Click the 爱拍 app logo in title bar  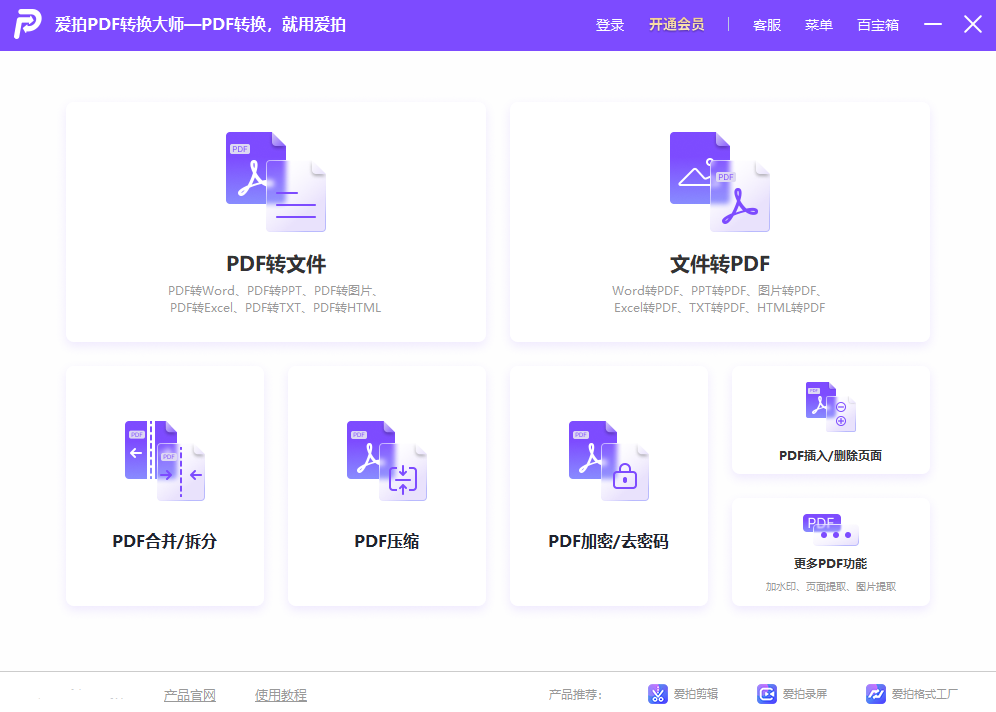click(28, 25)
